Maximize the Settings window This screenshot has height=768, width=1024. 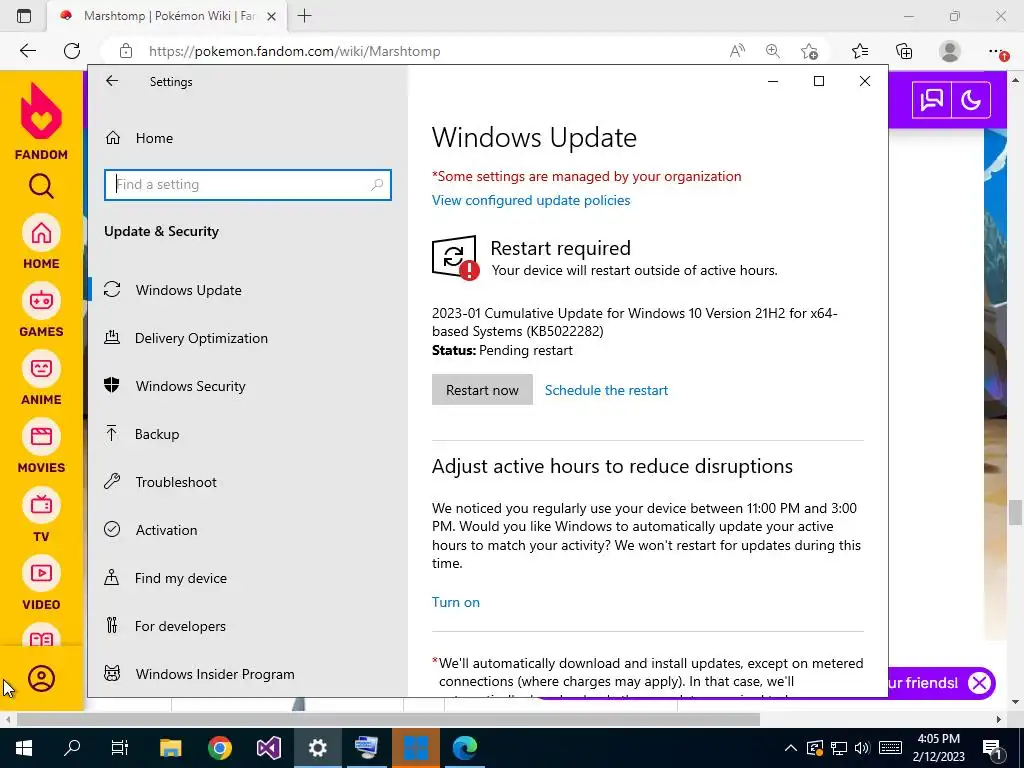coord(819,81)
